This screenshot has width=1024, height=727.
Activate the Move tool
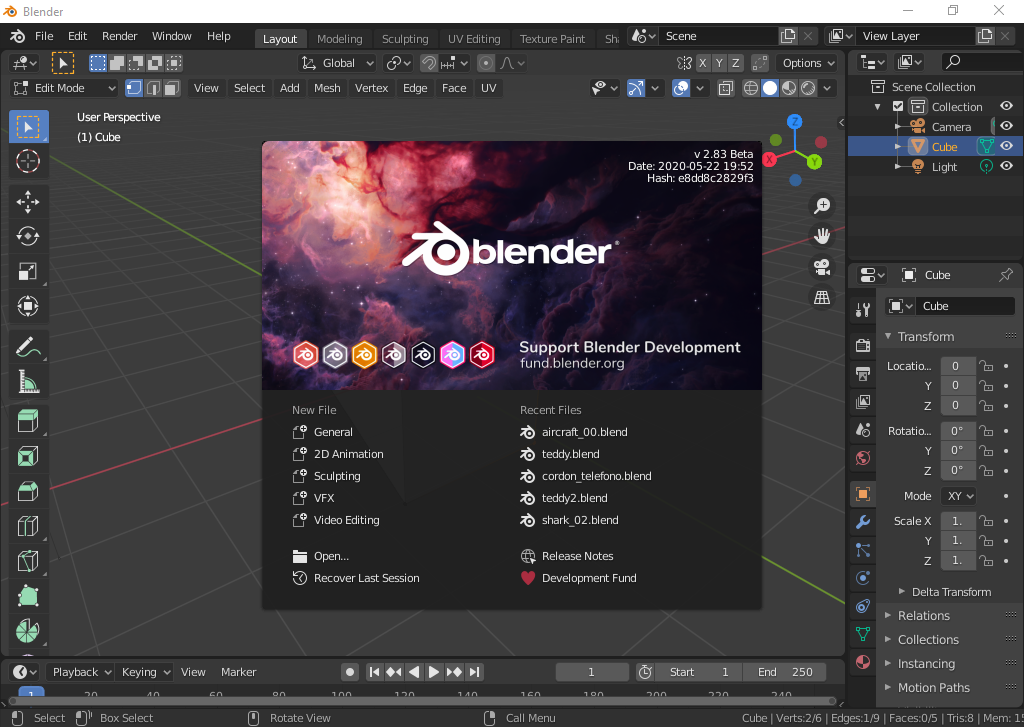[27, 202]
